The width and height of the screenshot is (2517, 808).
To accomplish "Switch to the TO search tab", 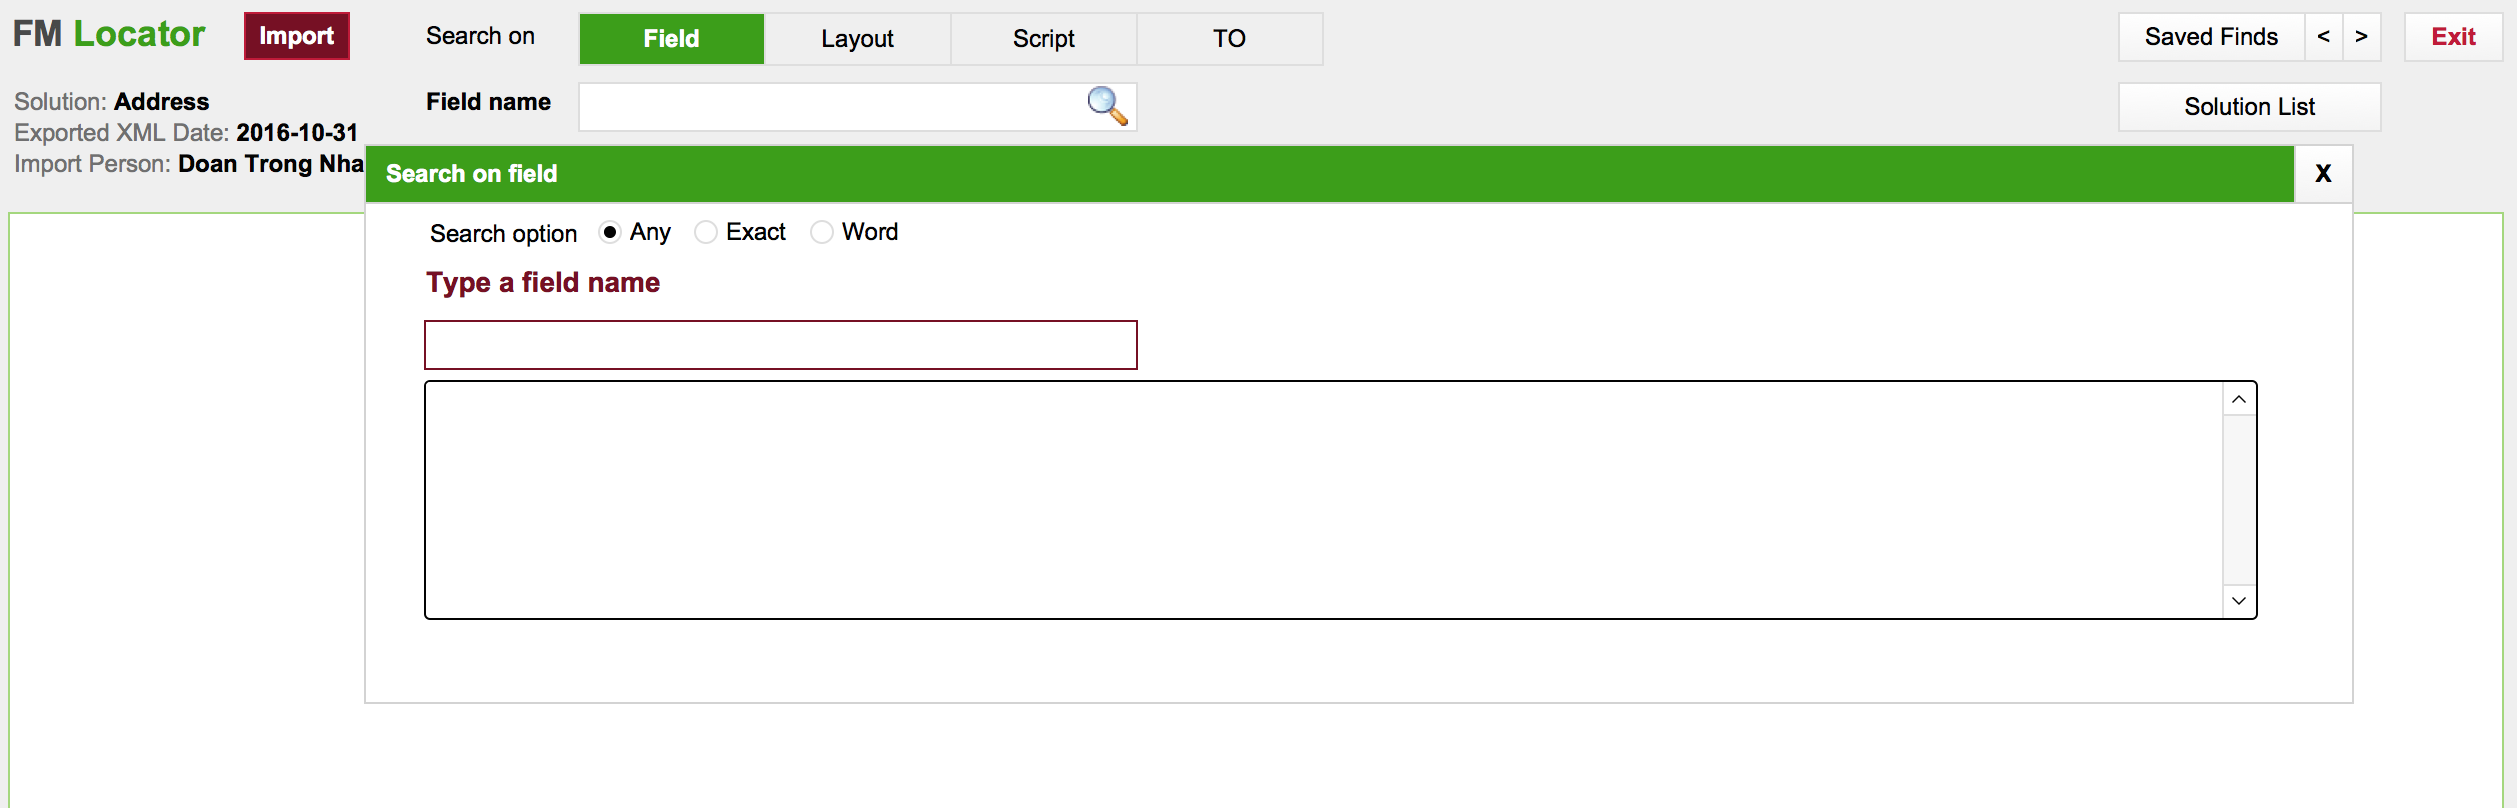I will point(1229,39).
